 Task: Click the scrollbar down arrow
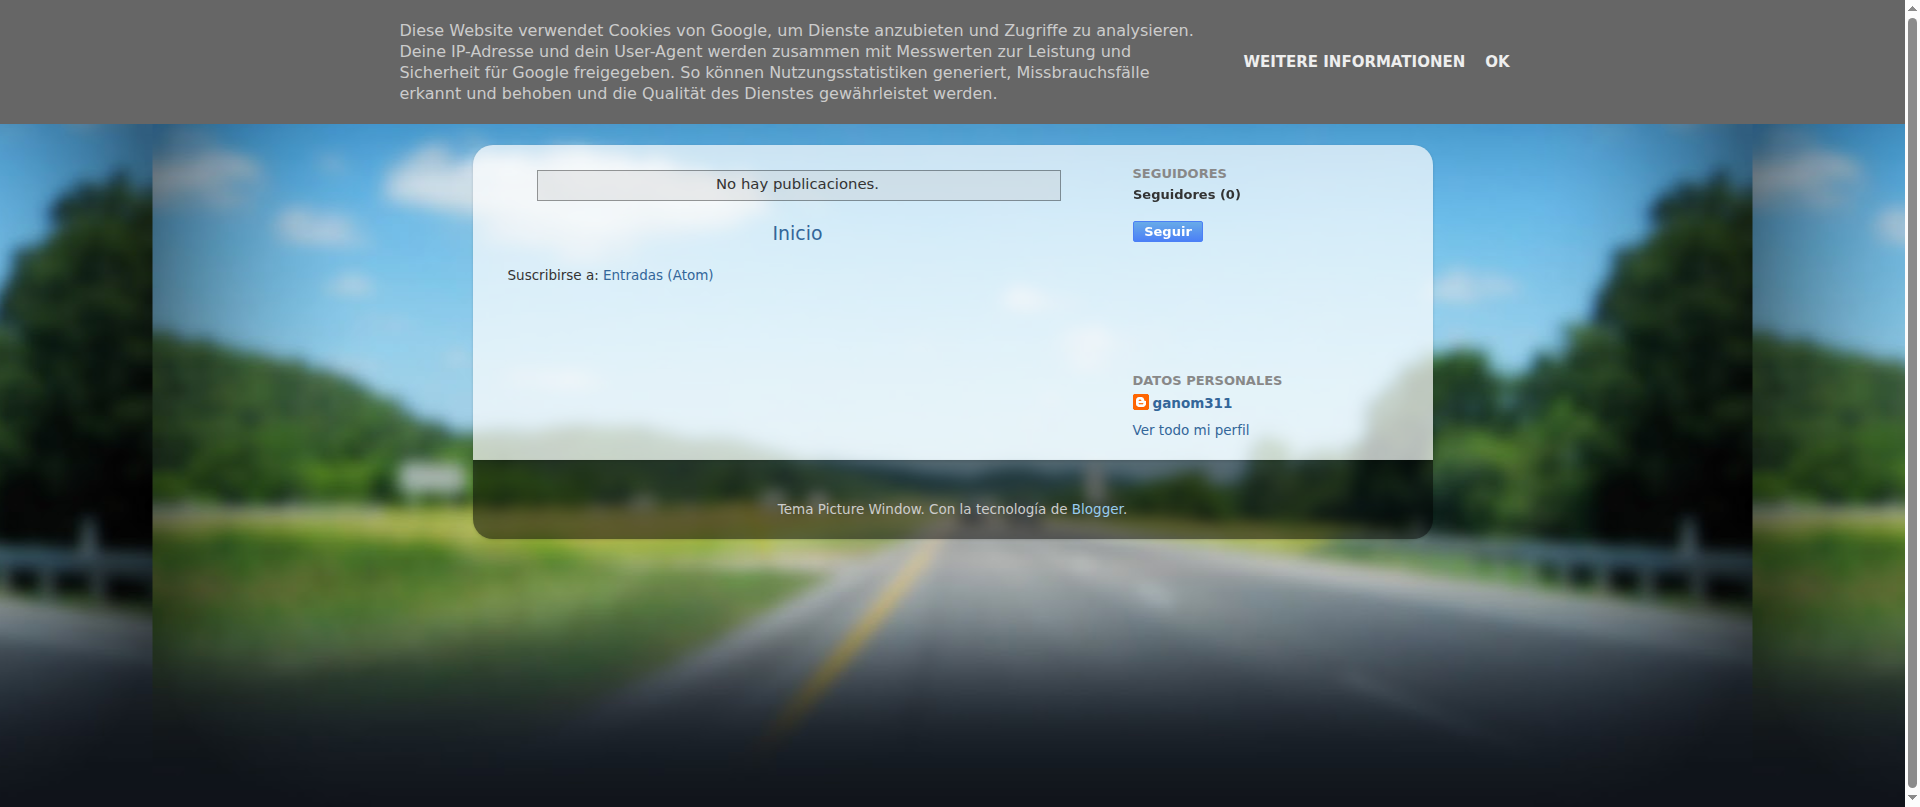click(1912, 799)
